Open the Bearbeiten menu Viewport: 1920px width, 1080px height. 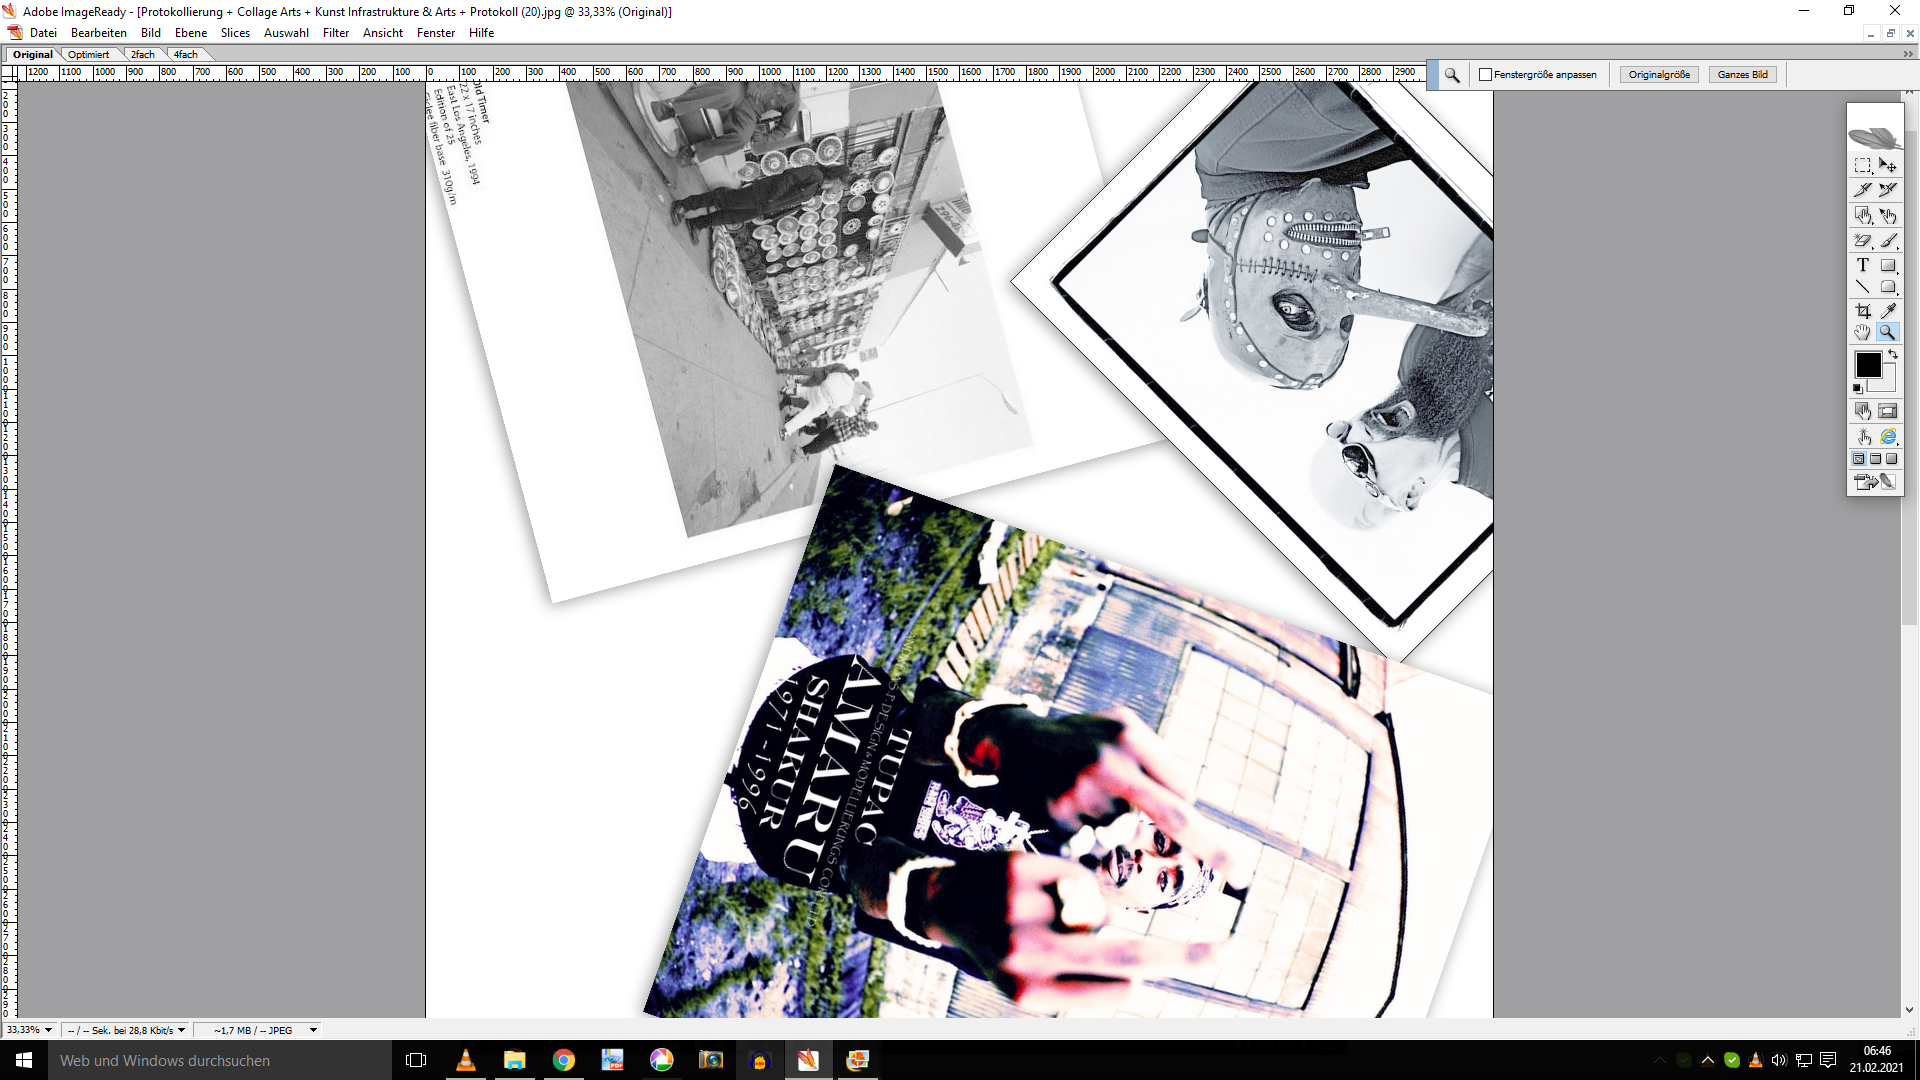coord(99,33)
